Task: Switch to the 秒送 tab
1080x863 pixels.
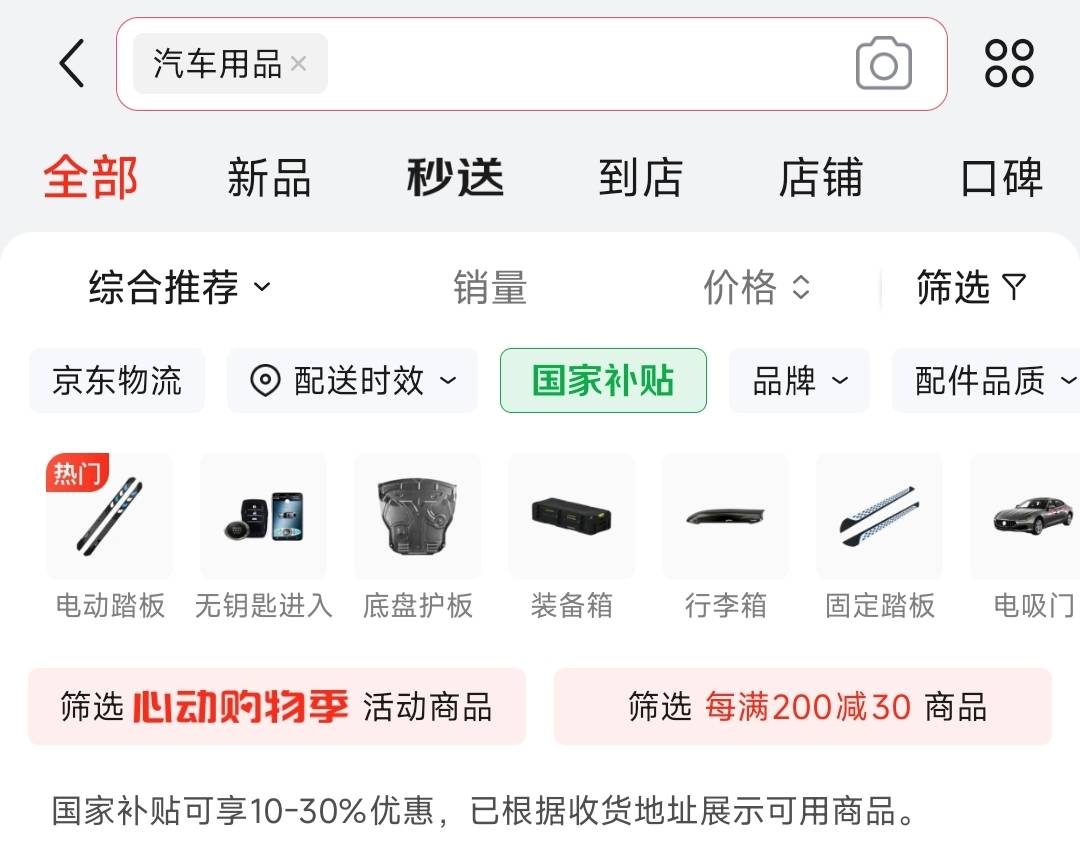Action: tap(455, 177)
